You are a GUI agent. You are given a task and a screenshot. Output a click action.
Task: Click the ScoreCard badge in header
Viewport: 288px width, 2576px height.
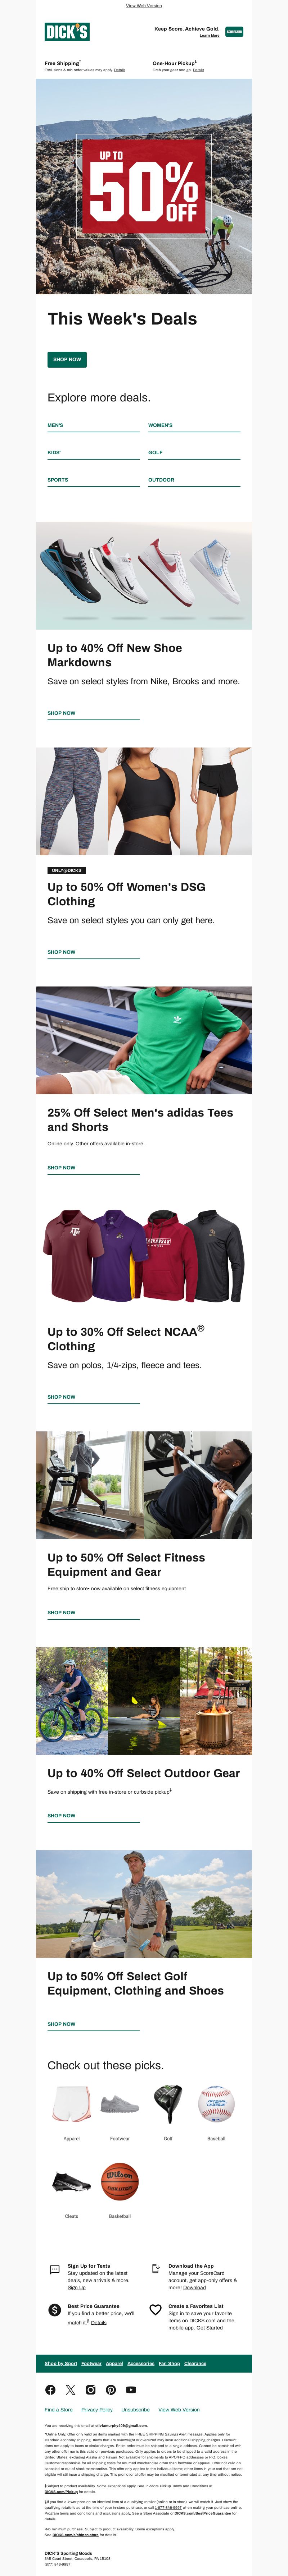[x=234, y=32]
